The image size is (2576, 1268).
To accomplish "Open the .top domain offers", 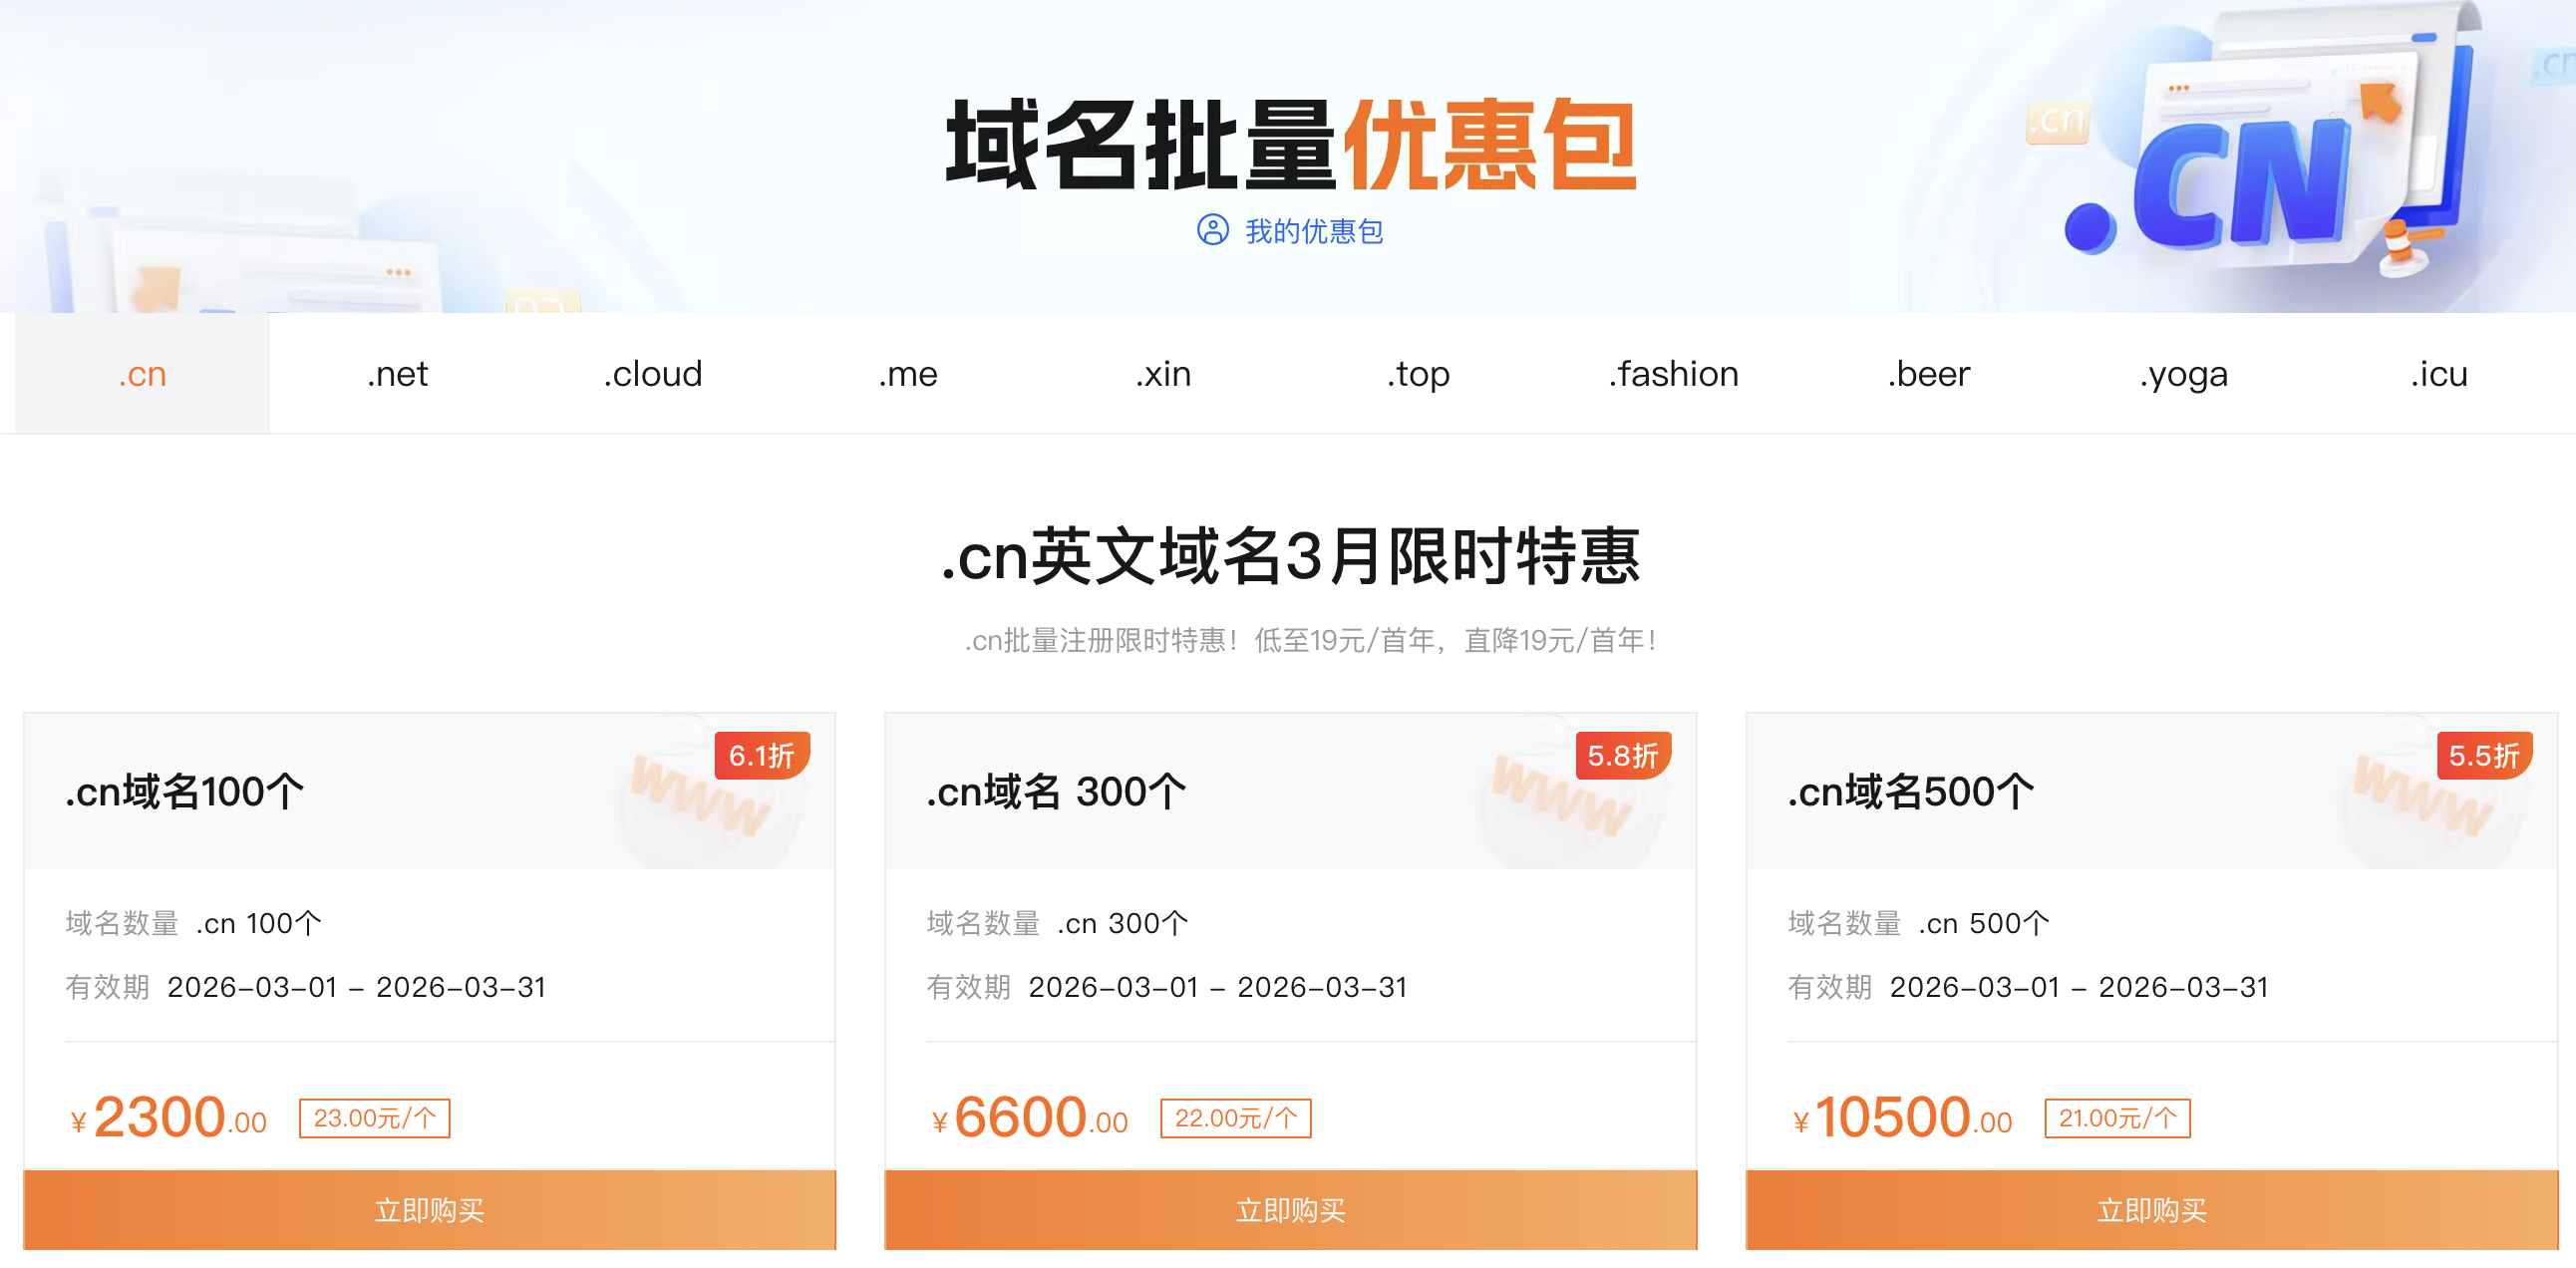I will coord(1418,373).
